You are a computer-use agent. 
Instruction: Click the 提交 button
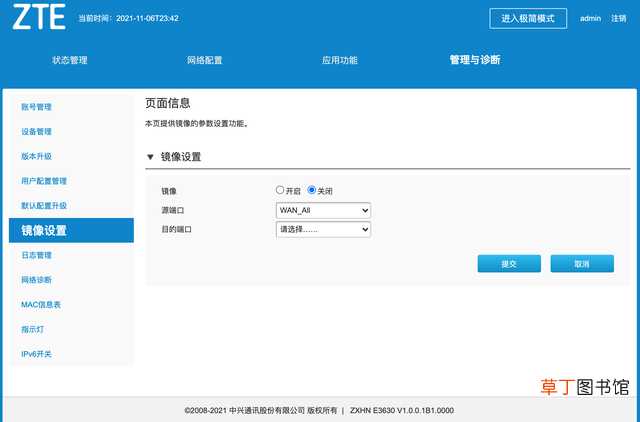[x=509, y=264]
